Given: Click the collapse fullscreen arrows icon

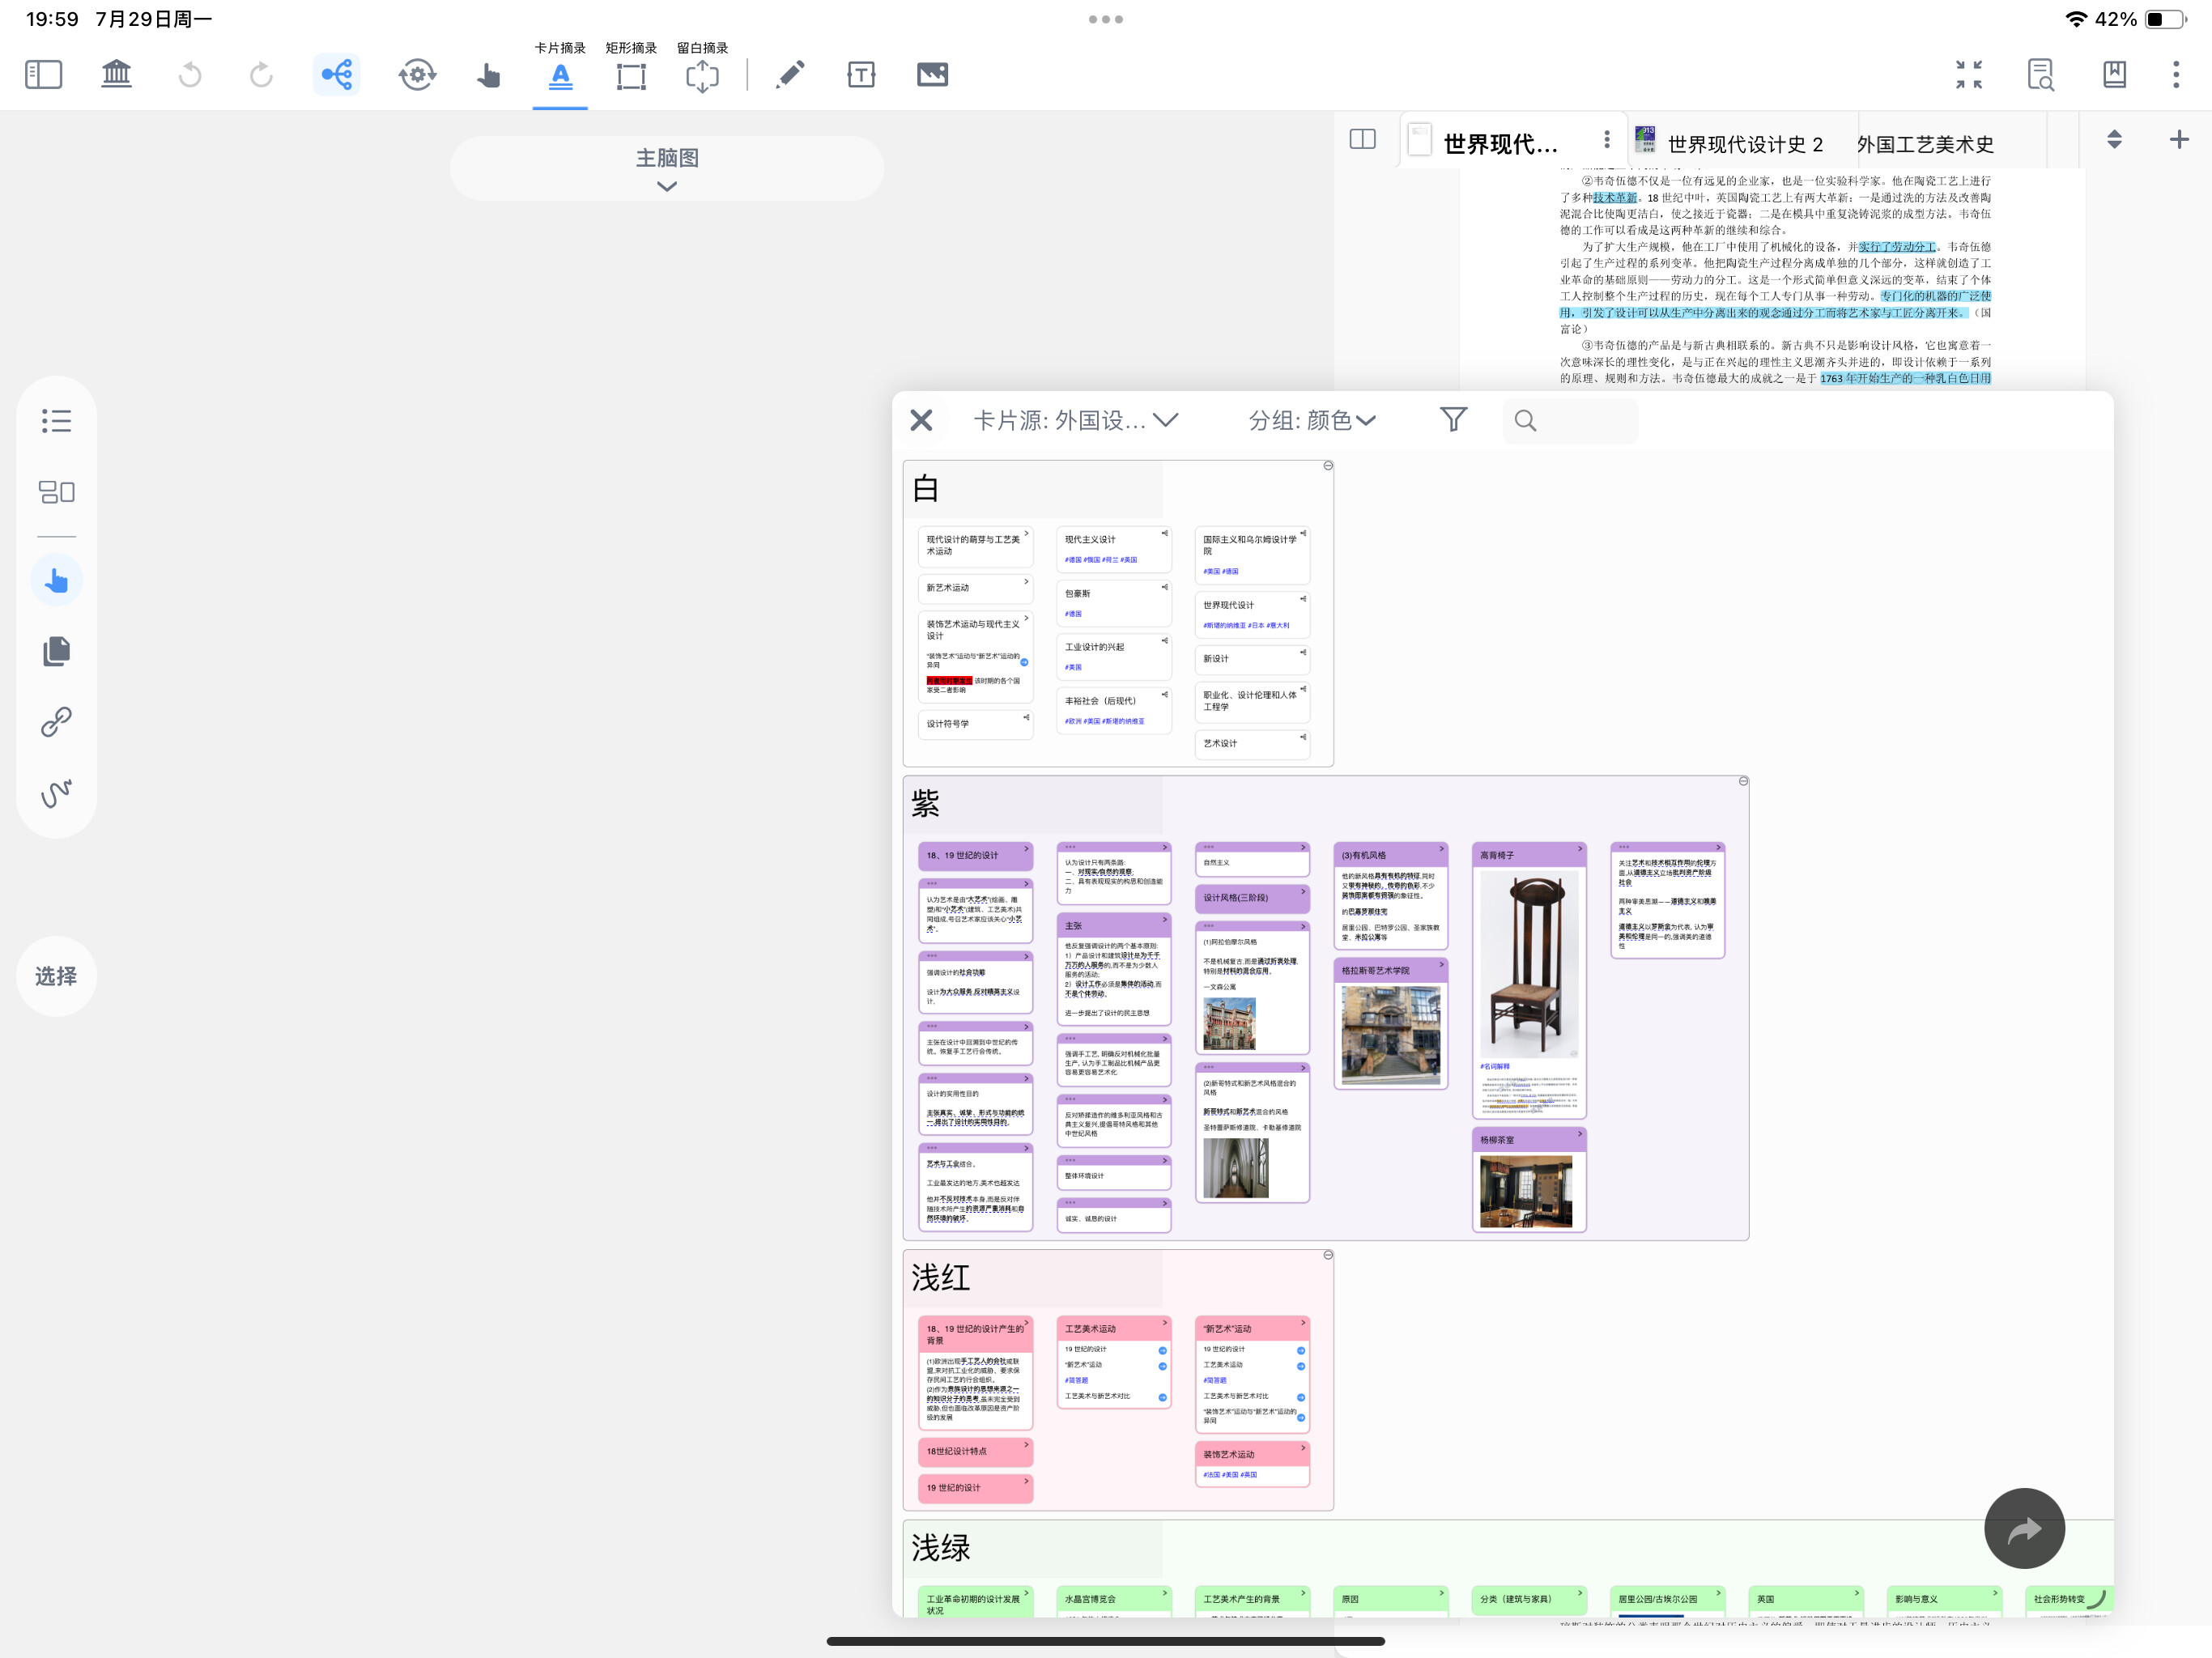Looking at the screenshot, I should point(1969,75).
